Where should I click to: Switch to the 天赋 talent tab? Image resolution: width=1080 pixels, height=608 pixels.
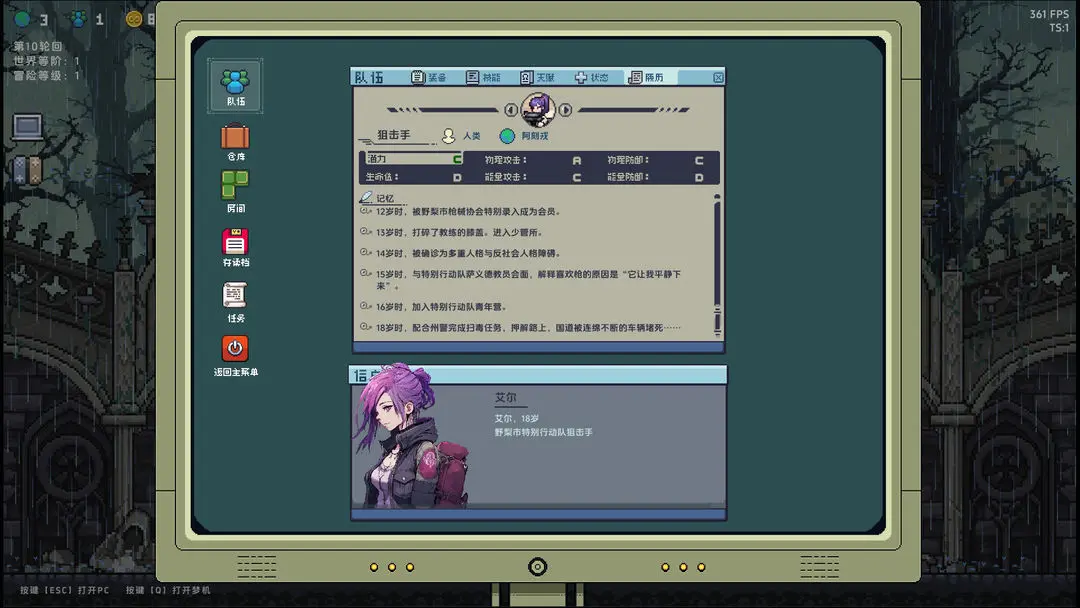click(x=538, y=77)
